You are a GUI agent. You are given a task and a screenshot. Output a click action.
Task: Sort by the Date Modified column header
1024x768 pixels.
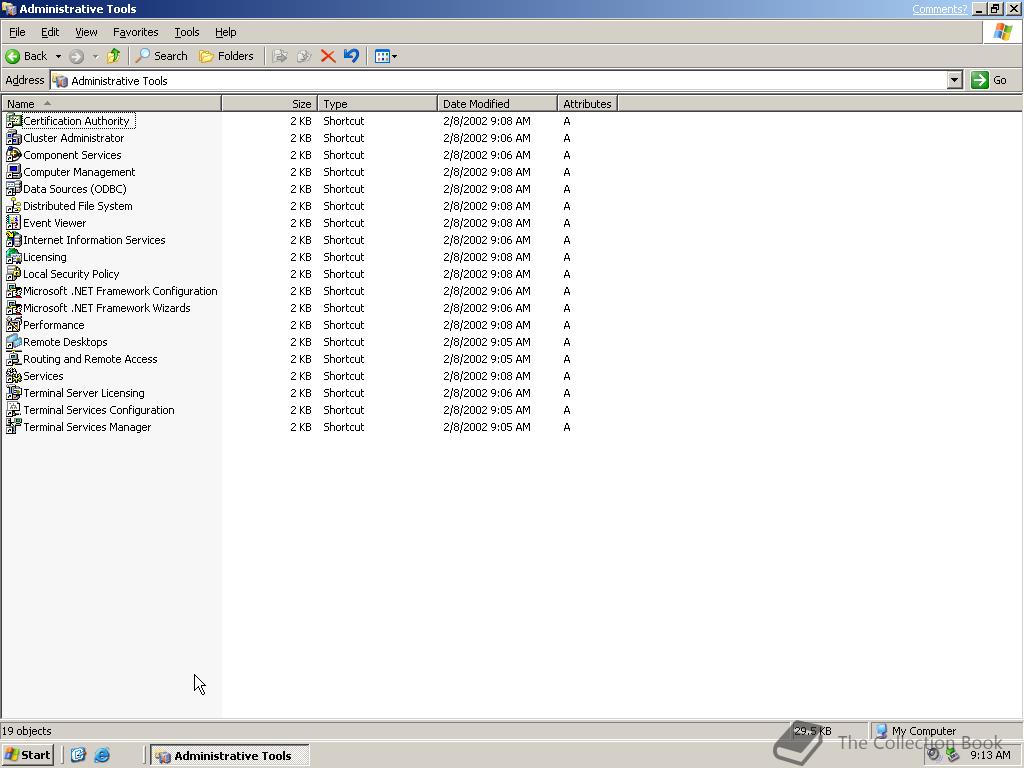pyautogui.click(x=498, y=104)
